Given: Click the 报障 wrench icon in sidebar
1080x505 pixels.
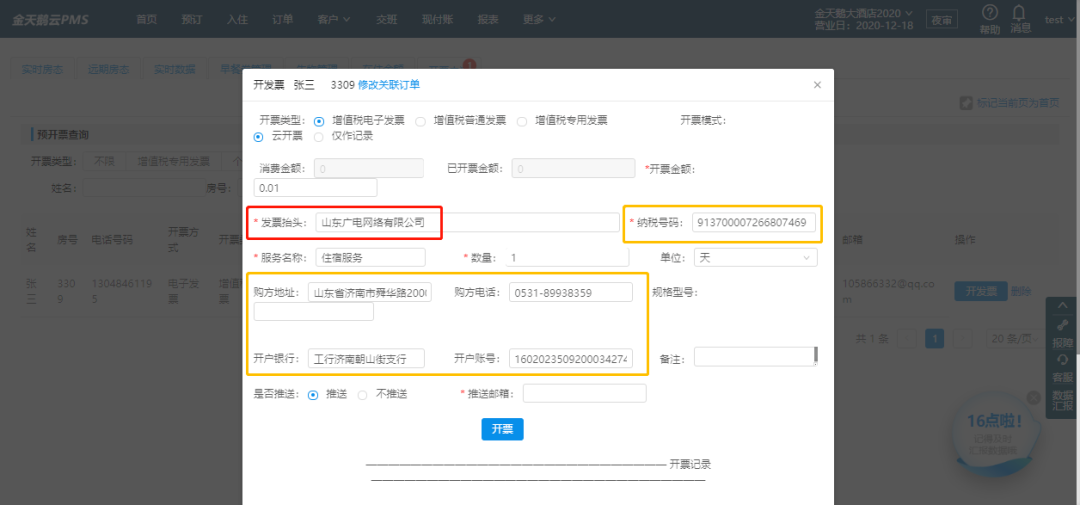Looking at the screenshot, I should point(1062,327).
